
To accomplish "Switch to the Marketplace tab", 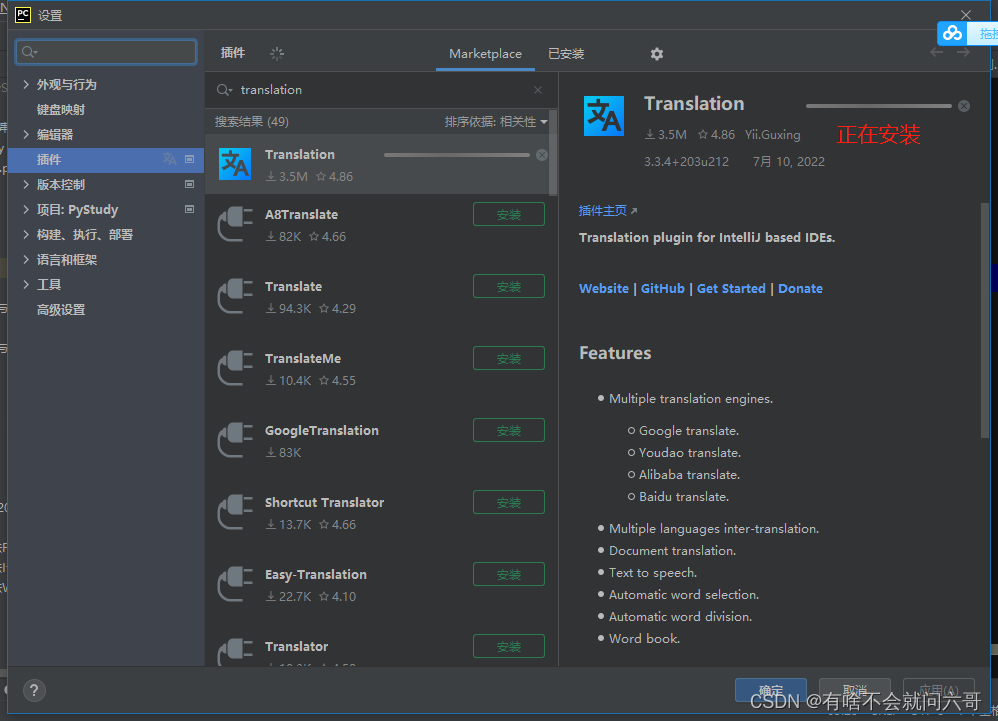I will tap(485, 54).
